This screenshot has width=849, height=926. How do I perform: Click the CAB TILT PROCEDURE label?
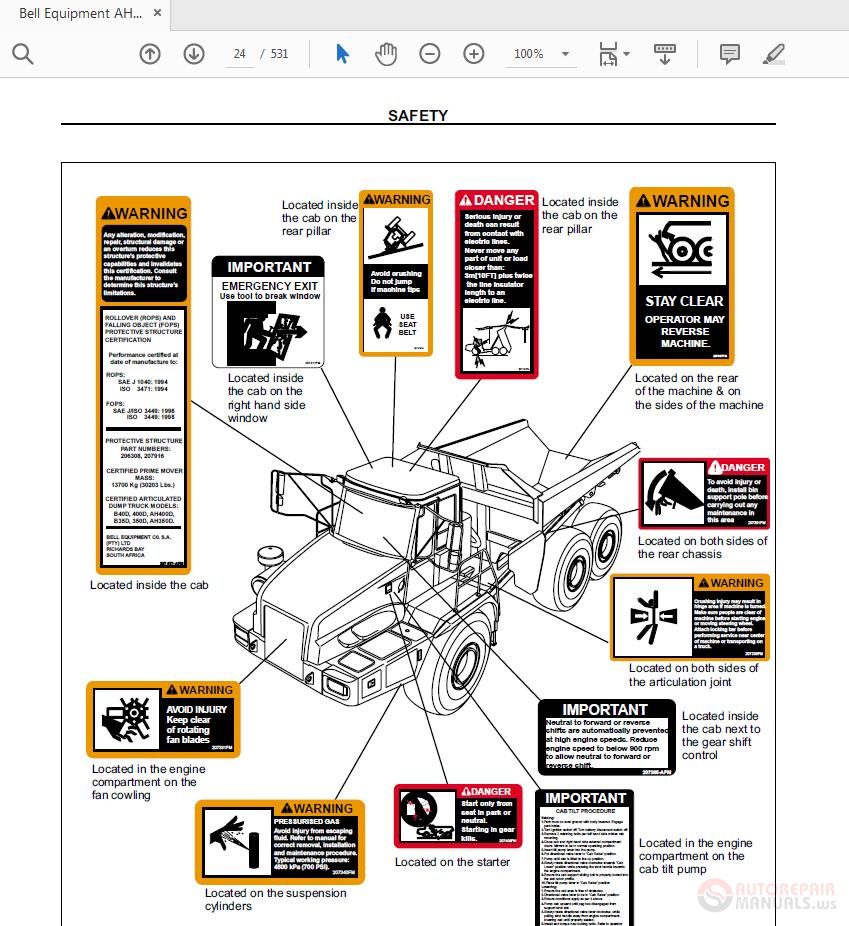coord(584,857)
